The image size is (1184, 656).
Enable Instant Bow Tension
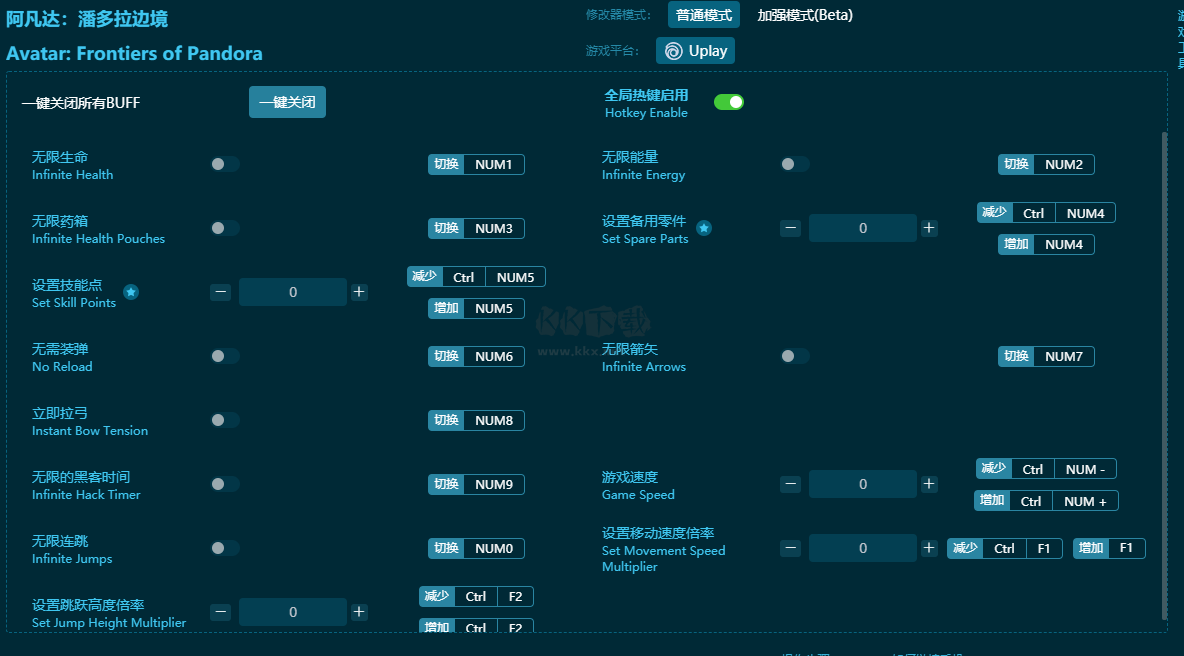click(224, 420)
